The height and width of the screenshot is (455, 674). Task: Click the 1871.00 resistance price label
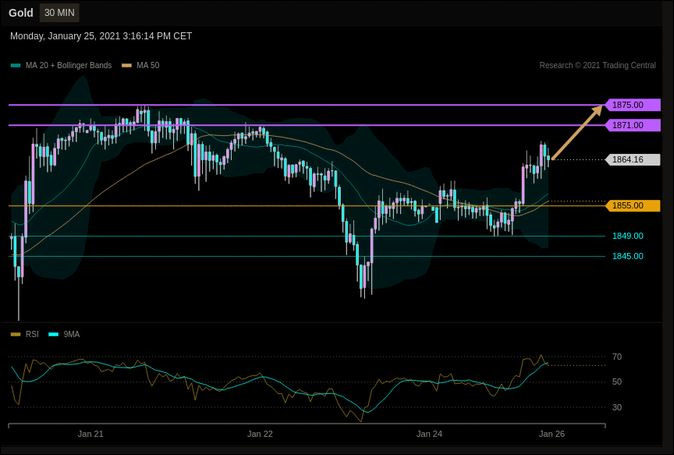click(633, 125)
